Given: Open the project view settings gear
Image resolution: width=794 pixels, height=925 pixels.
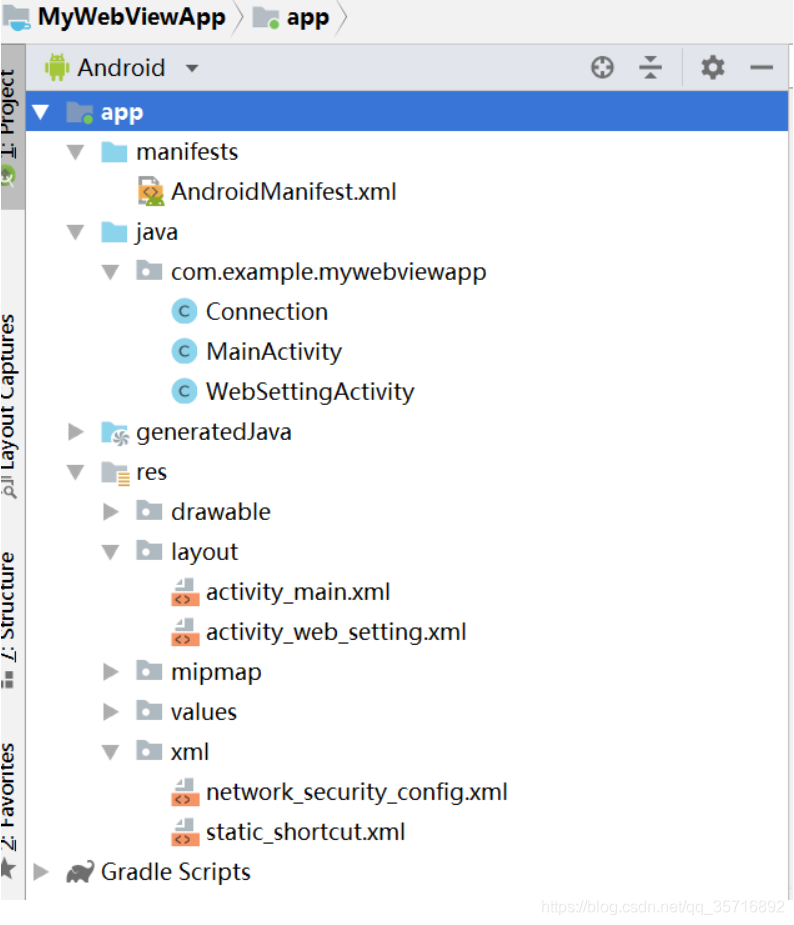Looking at the screenshot, I should [x=713, y=67].
